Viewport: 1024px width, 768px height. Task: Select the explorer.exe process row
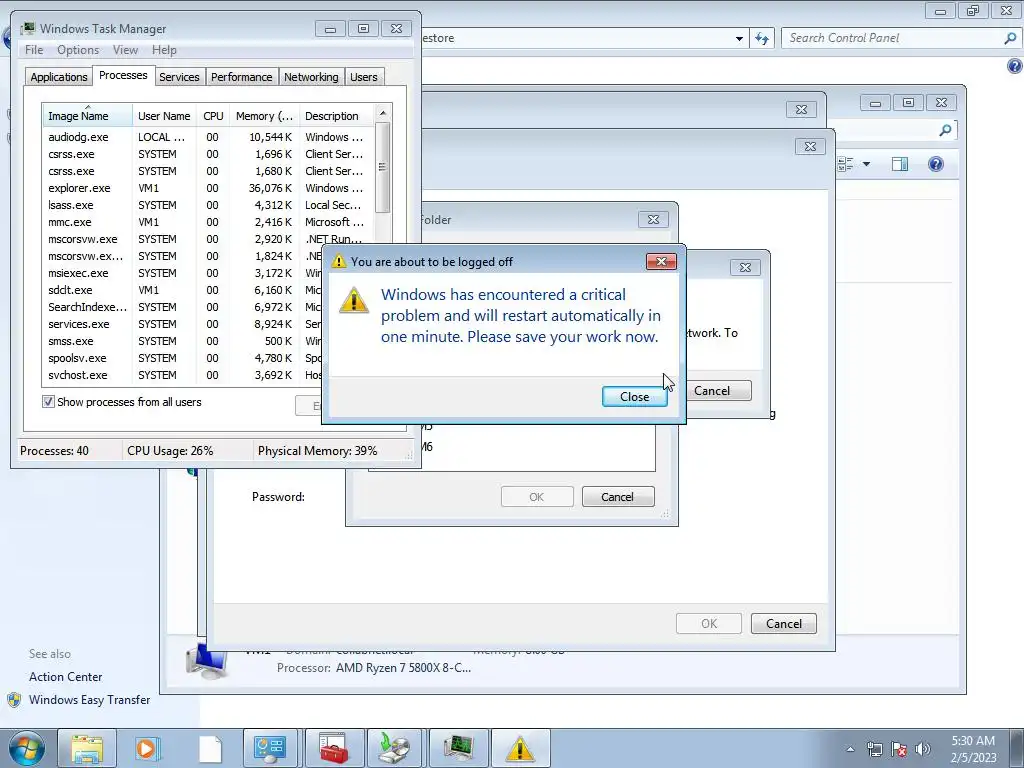coord(208,188)
